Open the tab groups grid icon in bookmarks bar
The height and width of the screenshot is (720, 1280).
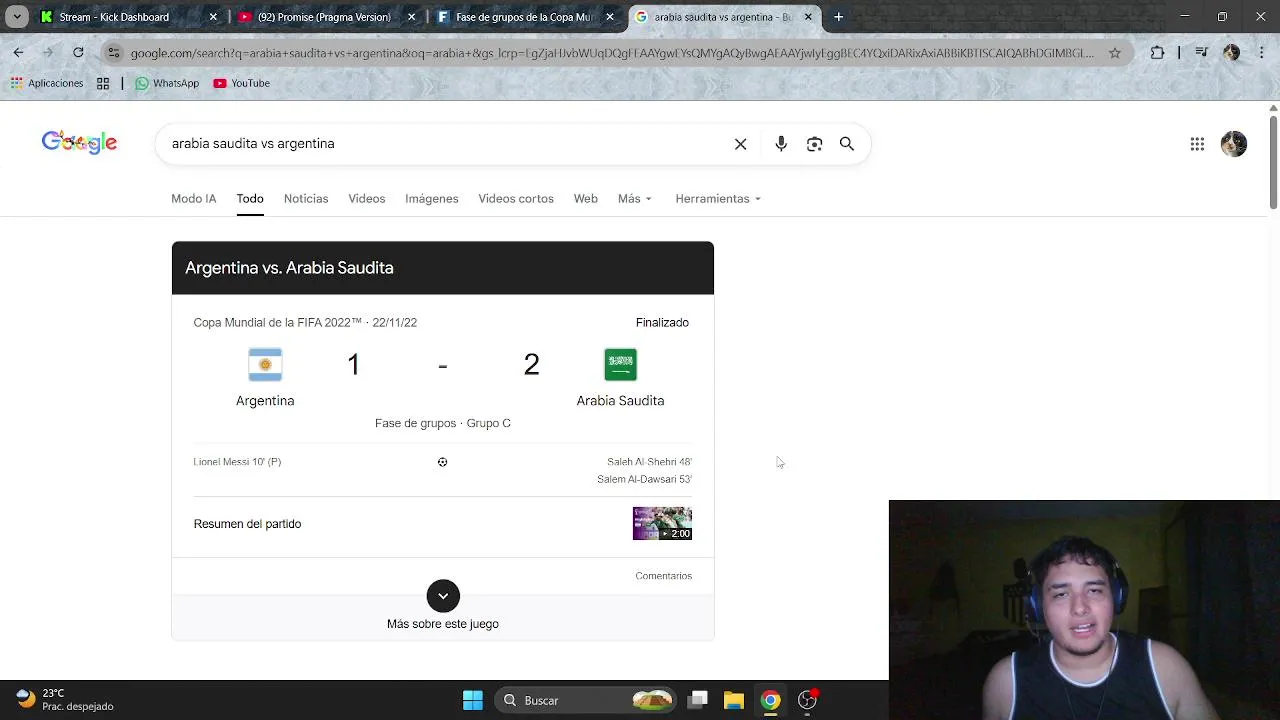click(x=103, y=83)
